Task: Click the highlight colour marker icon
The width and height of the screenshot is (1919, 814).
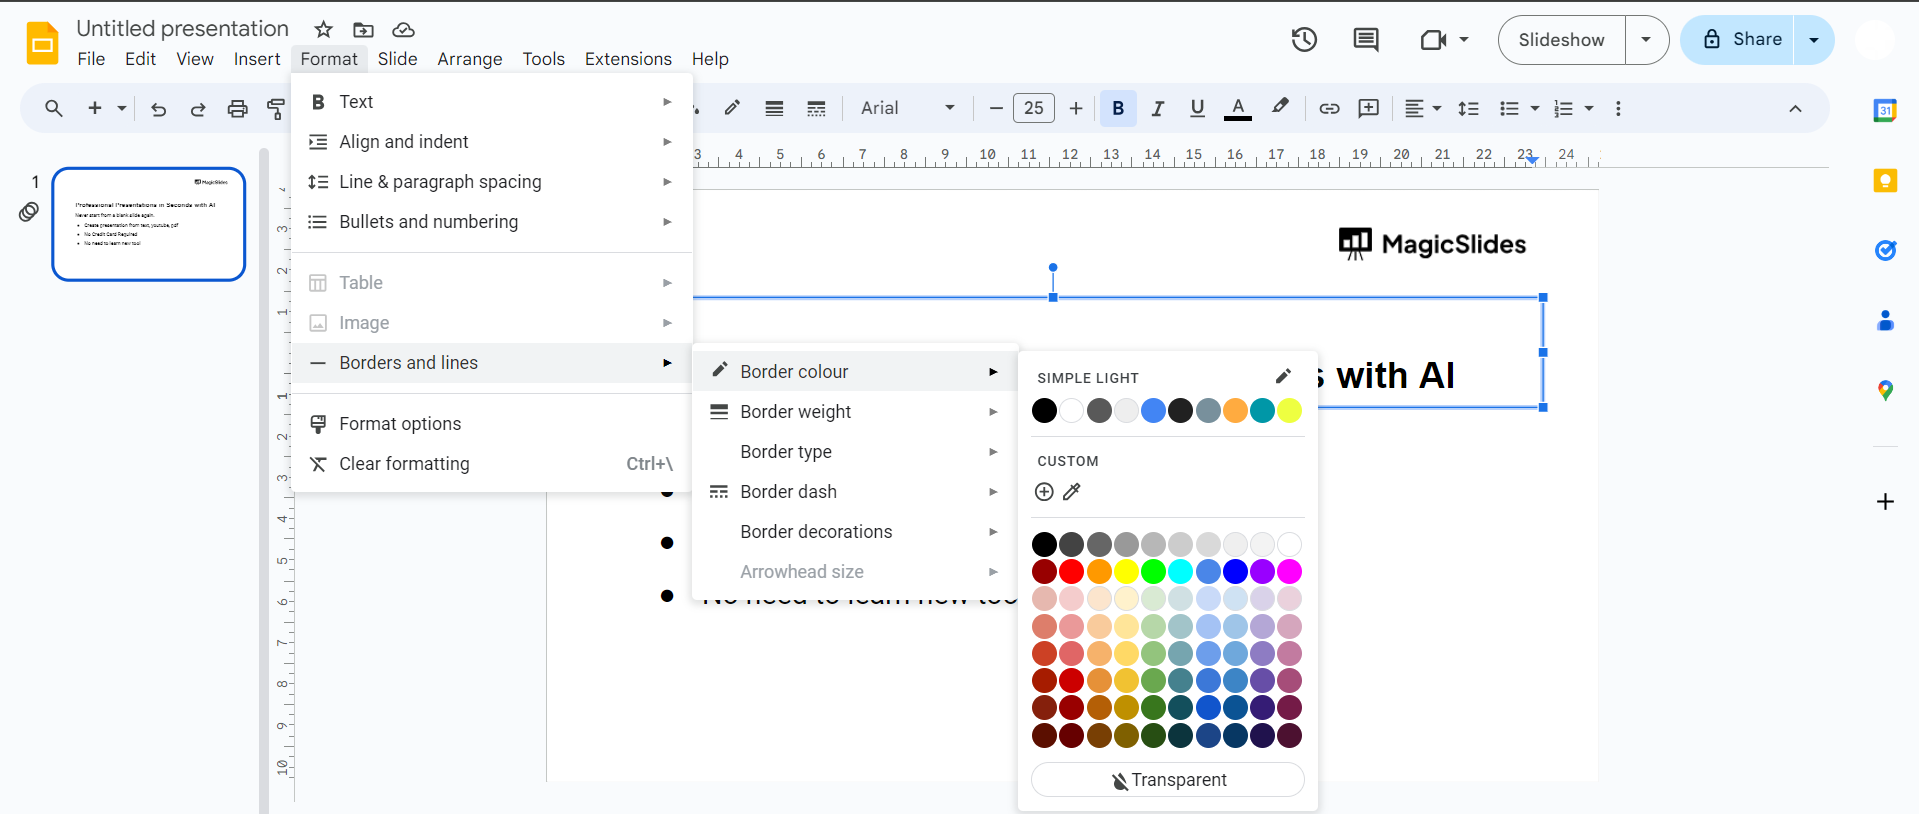Action: click(1280, 107)
